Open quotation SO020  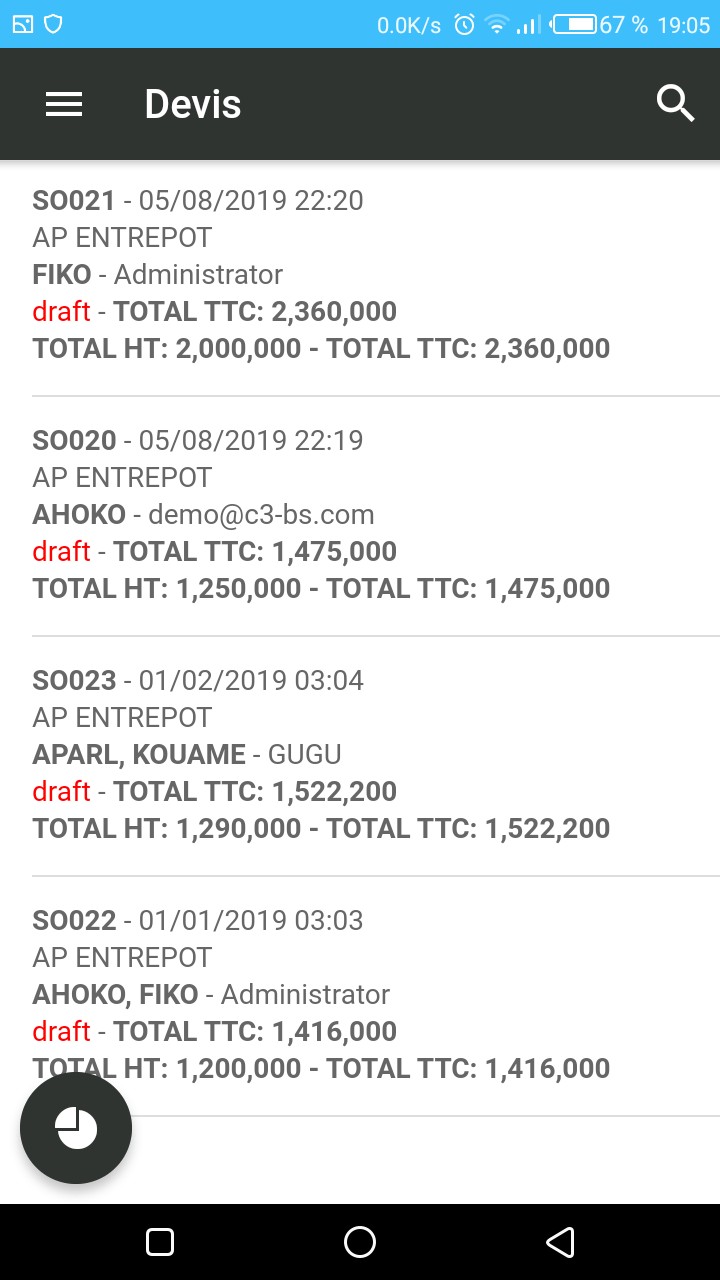coord(74,440)
